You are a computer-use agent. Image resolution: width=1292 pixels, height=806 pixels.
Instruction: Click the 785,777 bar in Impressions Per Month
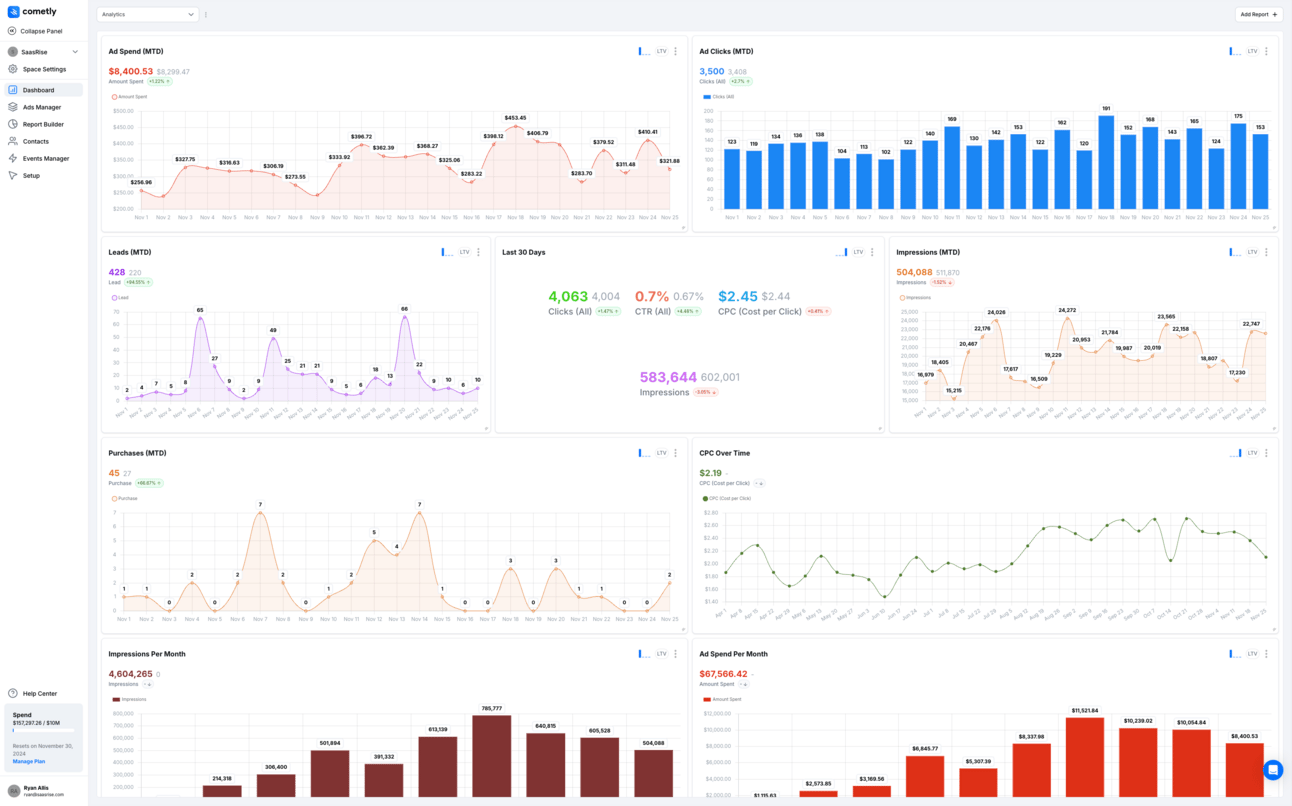492,756
